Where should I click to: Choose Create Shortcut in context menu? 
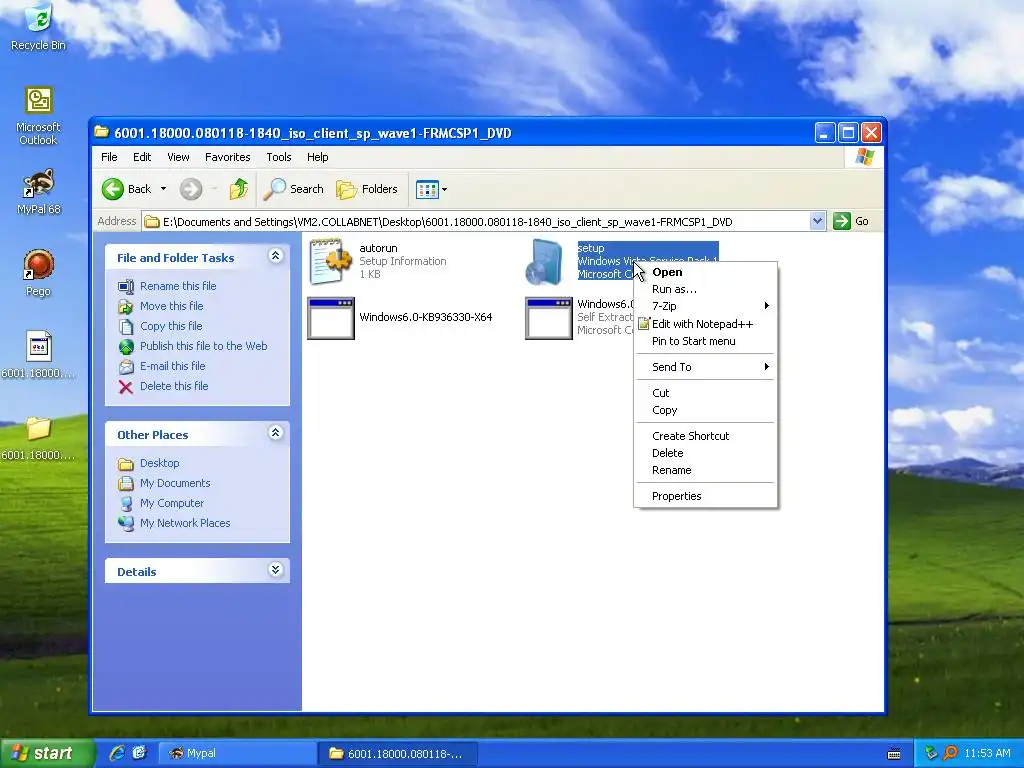click(706, 436)
